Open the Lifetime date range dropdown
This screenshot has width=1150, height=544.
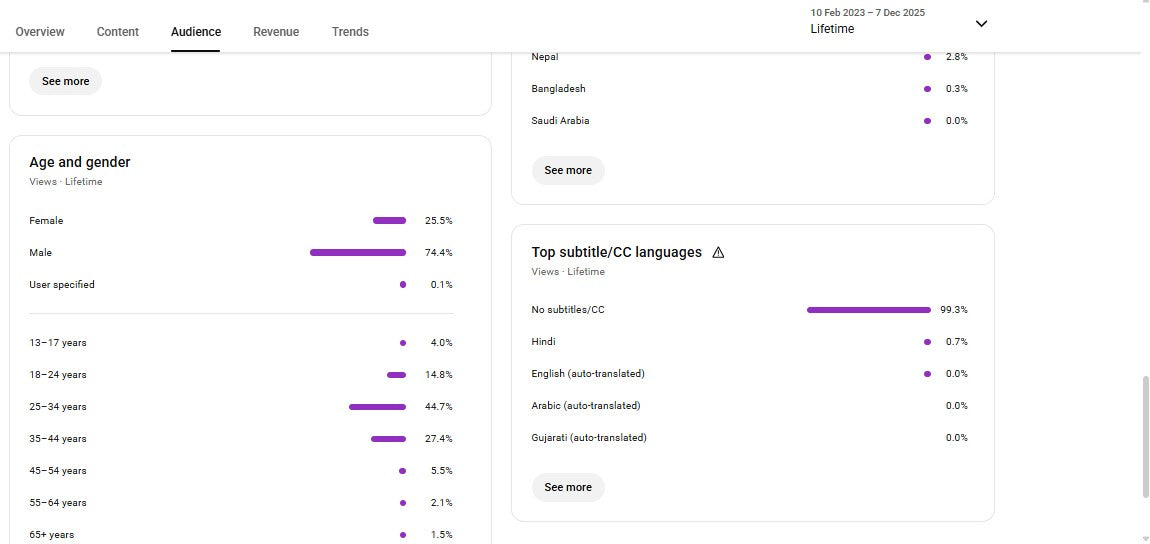click(981, 24)
